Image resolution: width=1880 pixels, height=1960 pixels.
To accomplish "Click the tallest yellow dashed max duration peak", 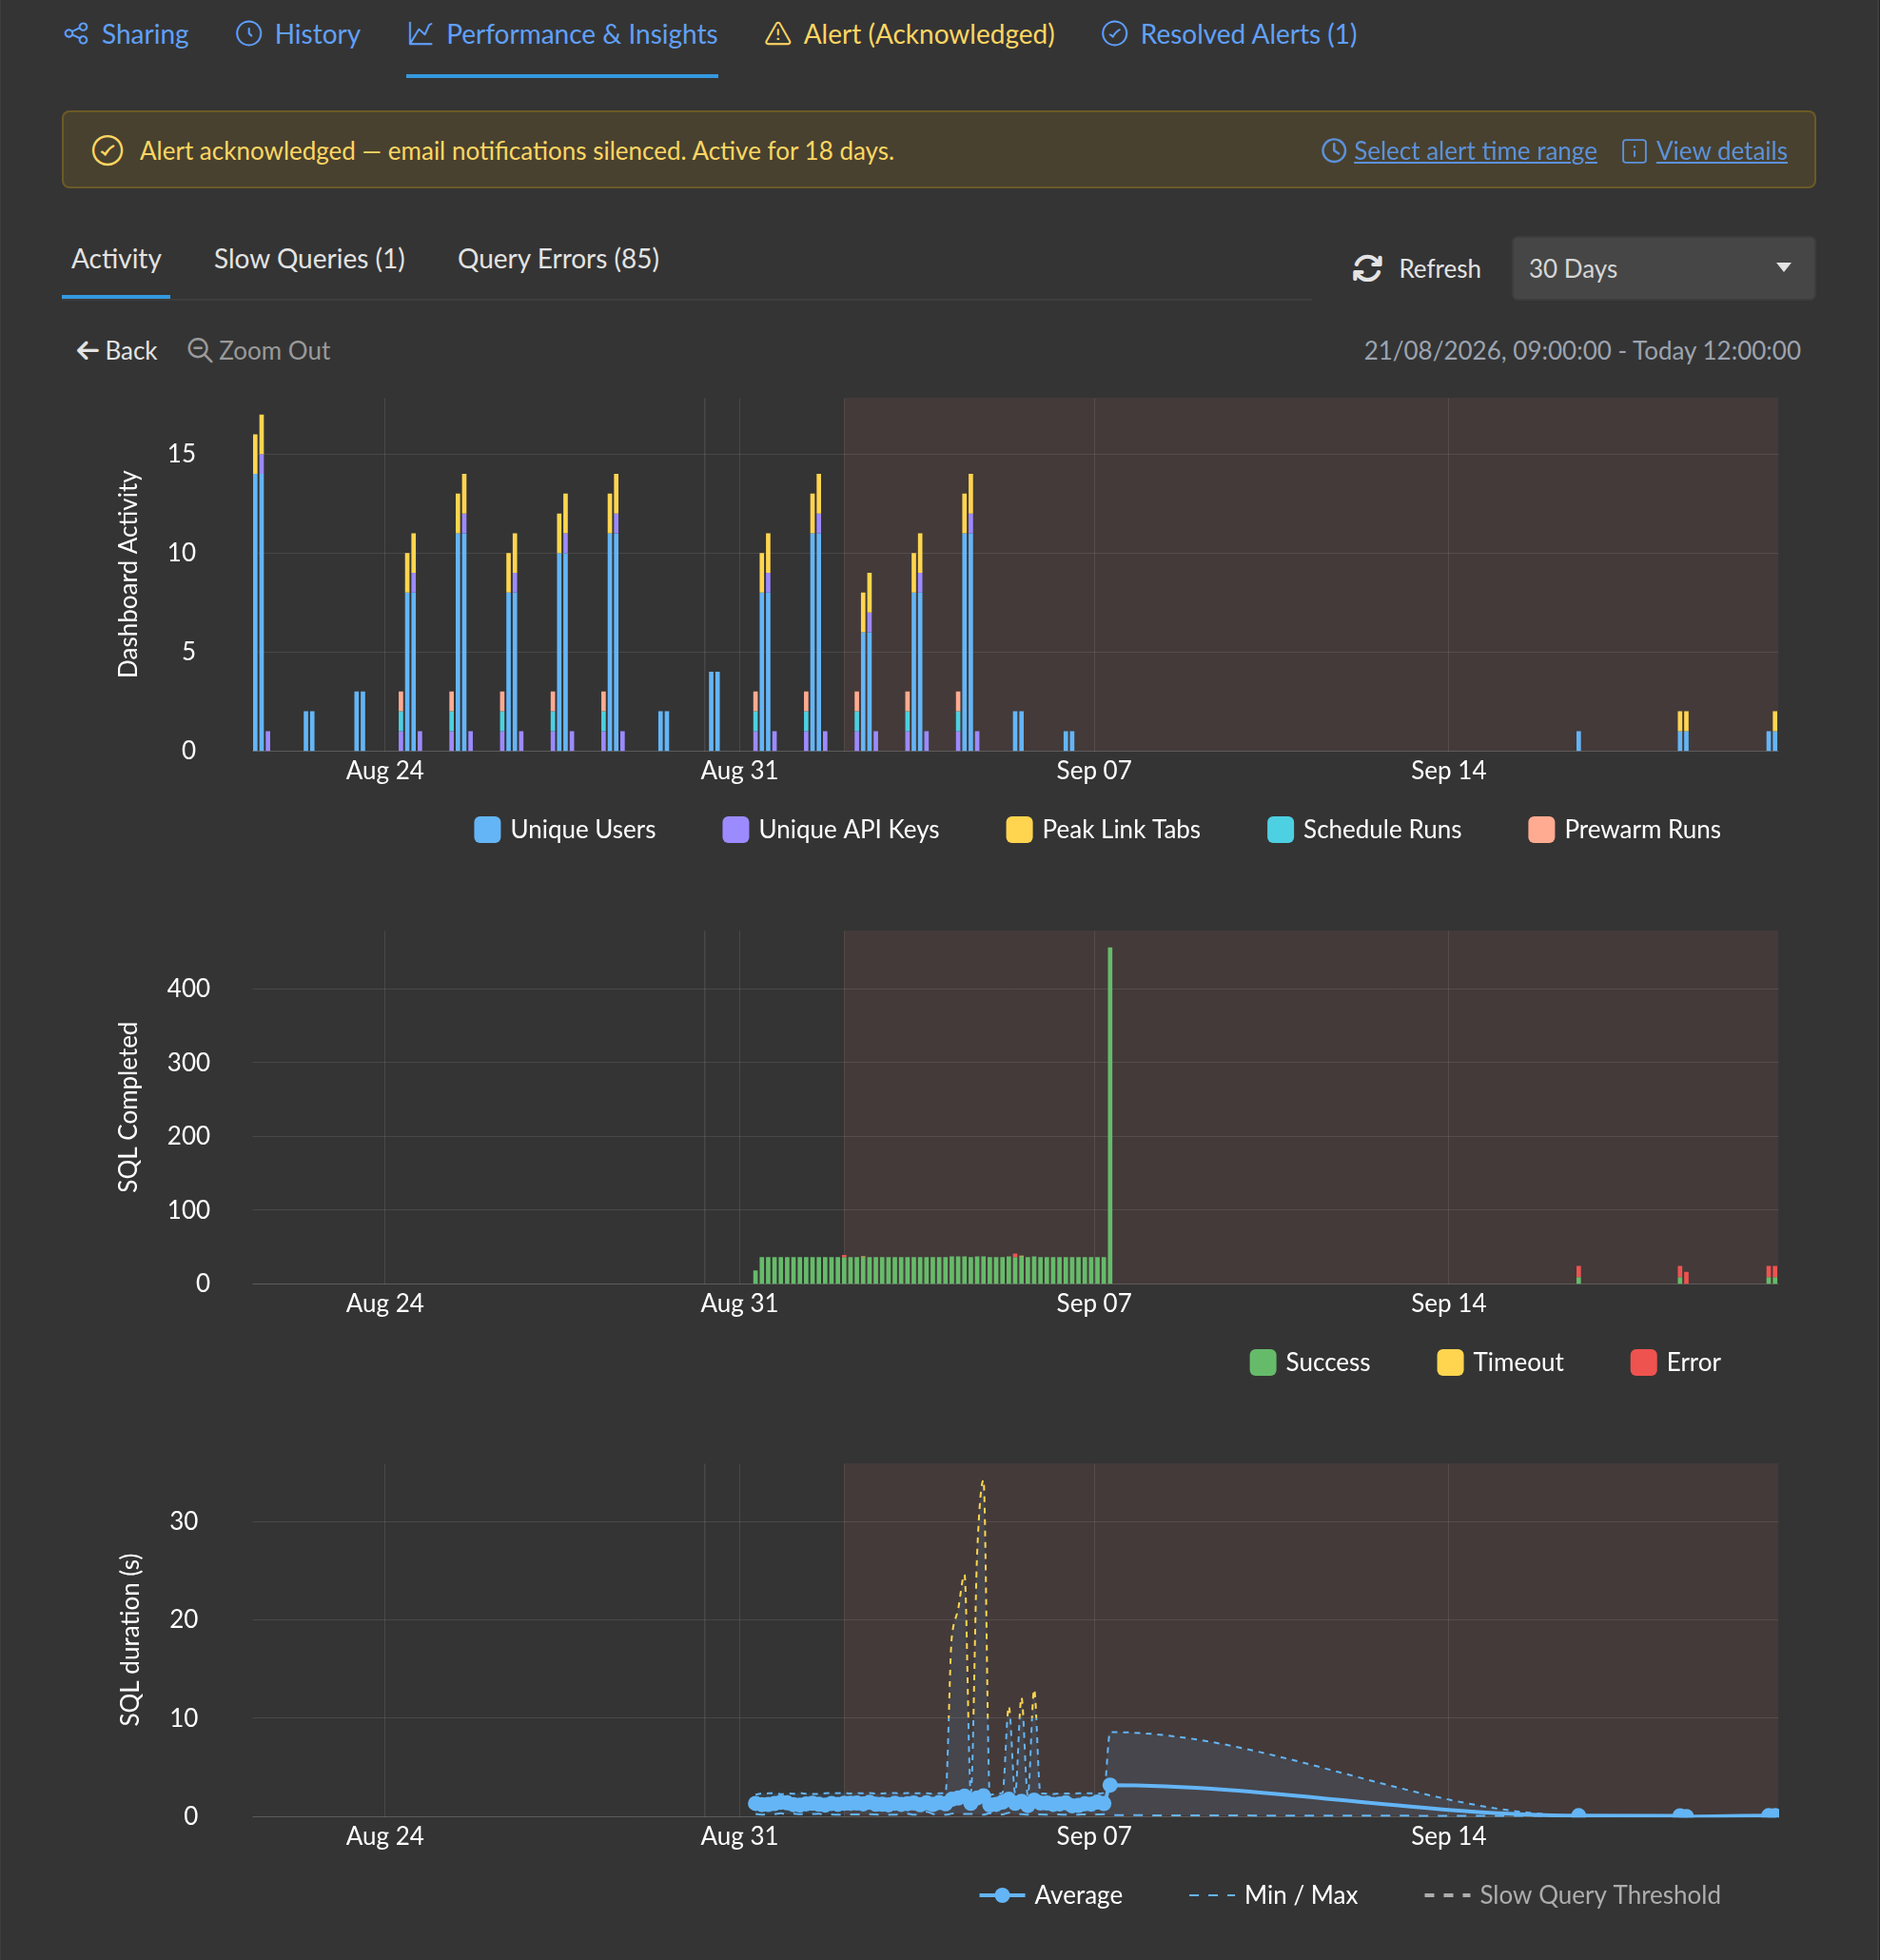I will click(x=983, y=1483).
